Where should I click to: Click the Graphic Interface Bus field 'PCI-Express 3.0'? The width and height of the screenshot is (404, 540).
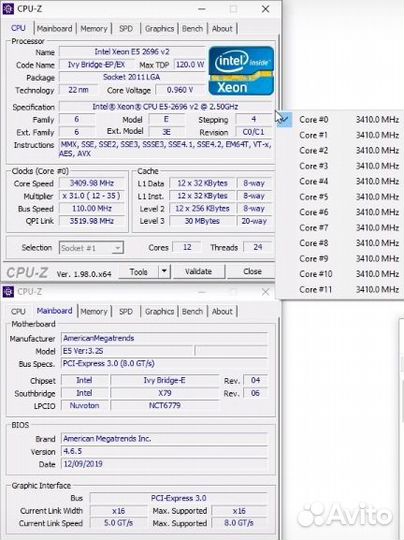click(179, 498)
